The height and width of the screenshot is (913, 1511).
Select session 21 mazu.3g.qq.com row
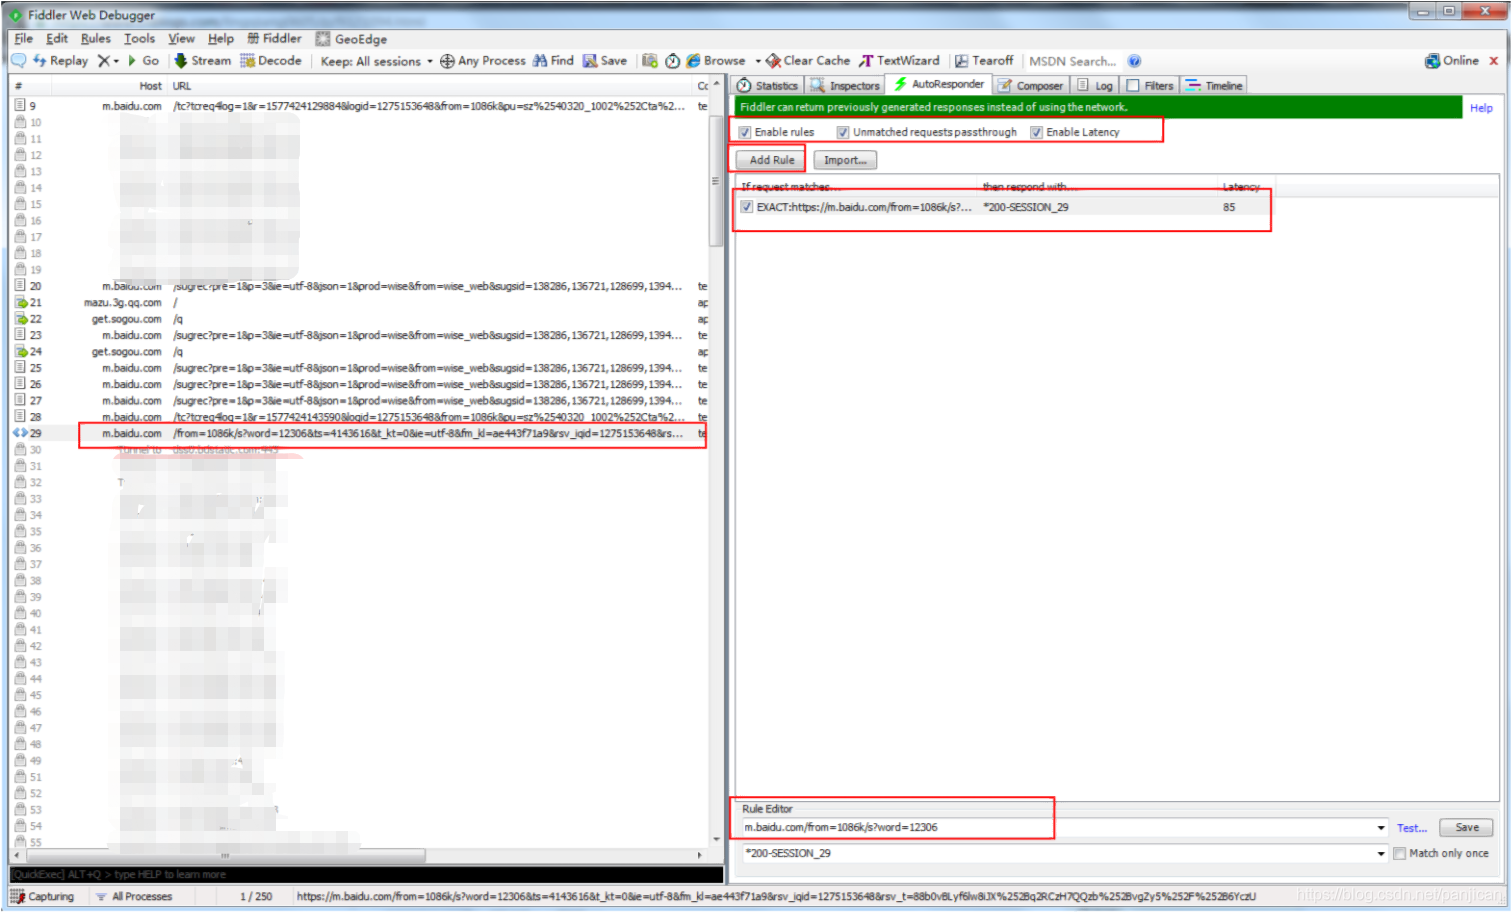click(x=360, y=302)
